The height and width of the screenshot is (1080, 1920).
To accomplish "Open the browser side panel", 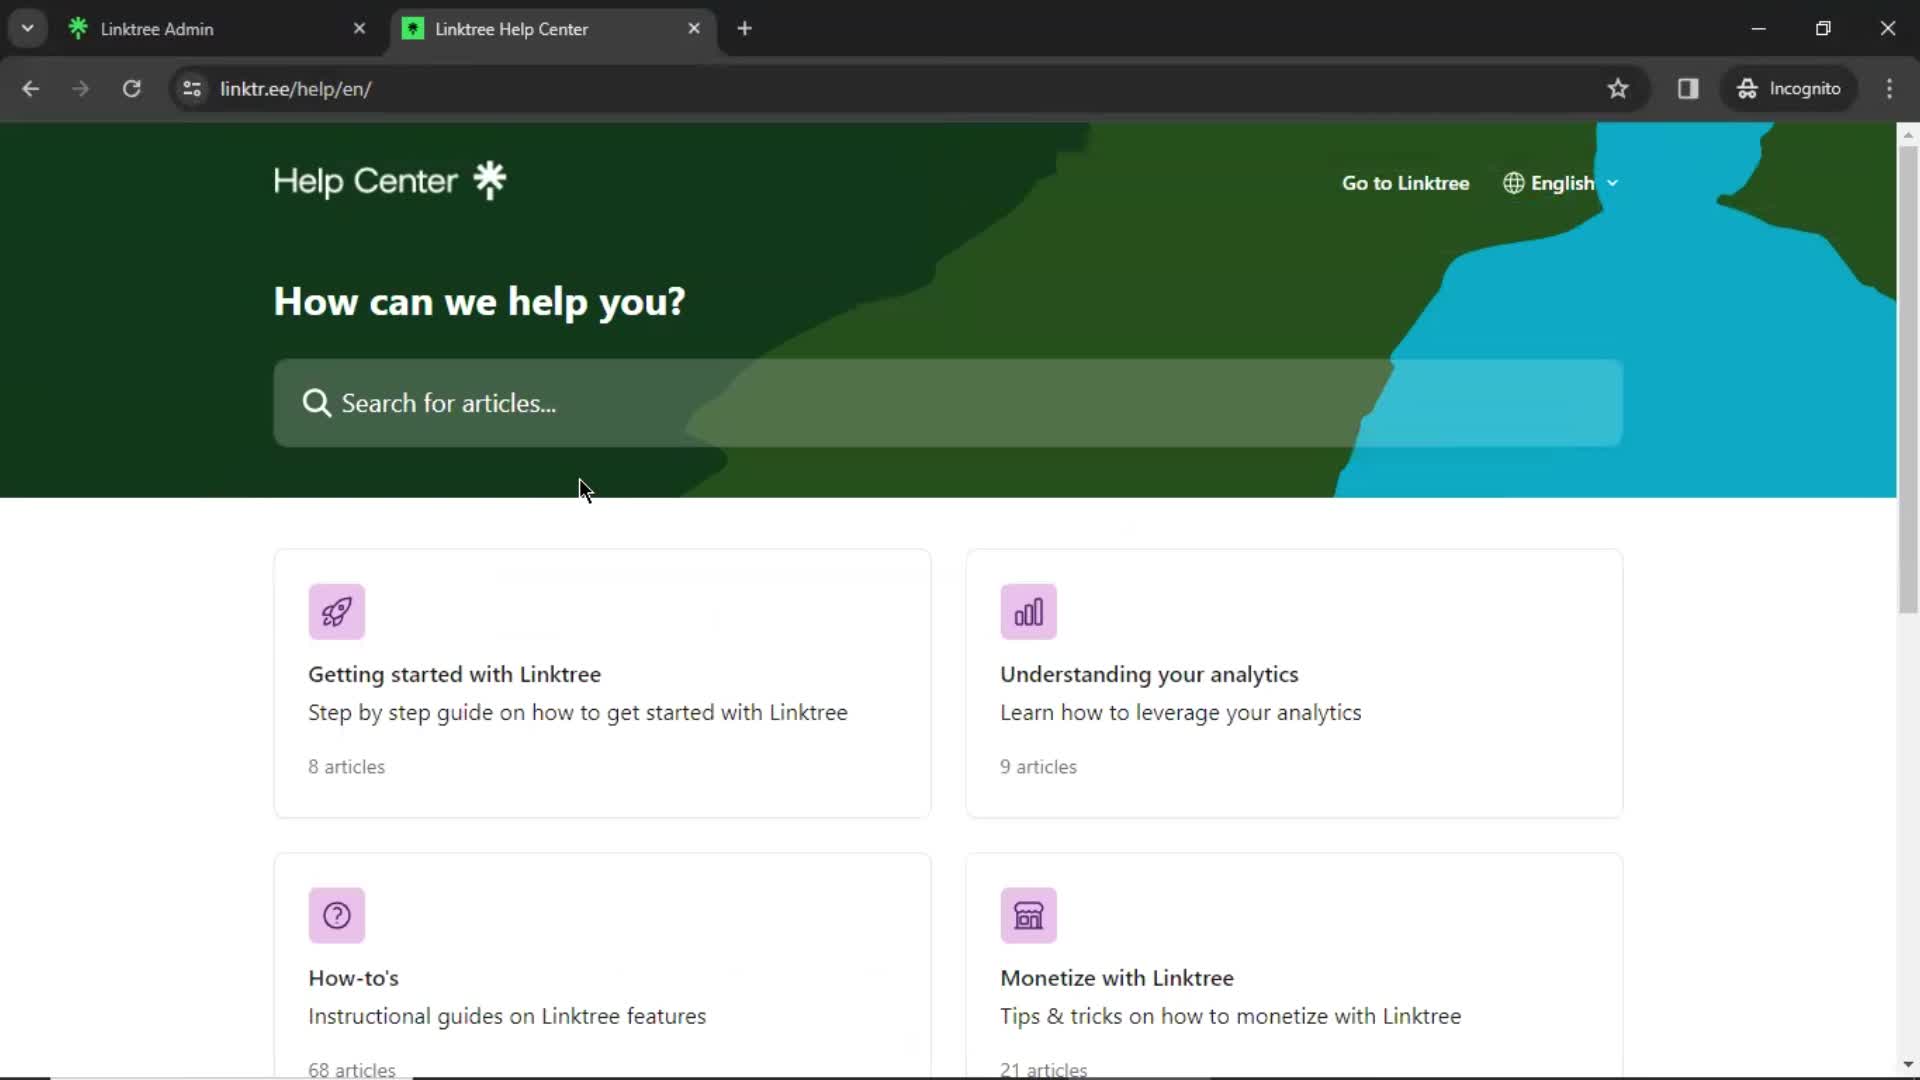I will 1688,88.
